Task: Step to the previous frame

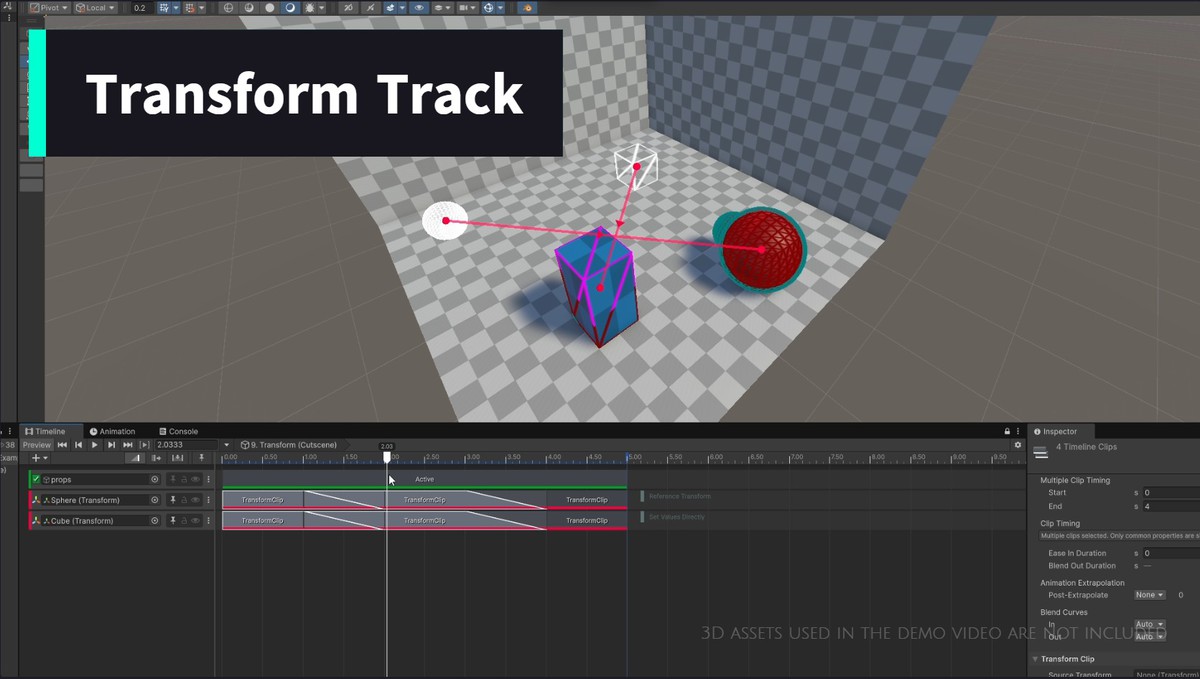Action: (x=78, y=445)
